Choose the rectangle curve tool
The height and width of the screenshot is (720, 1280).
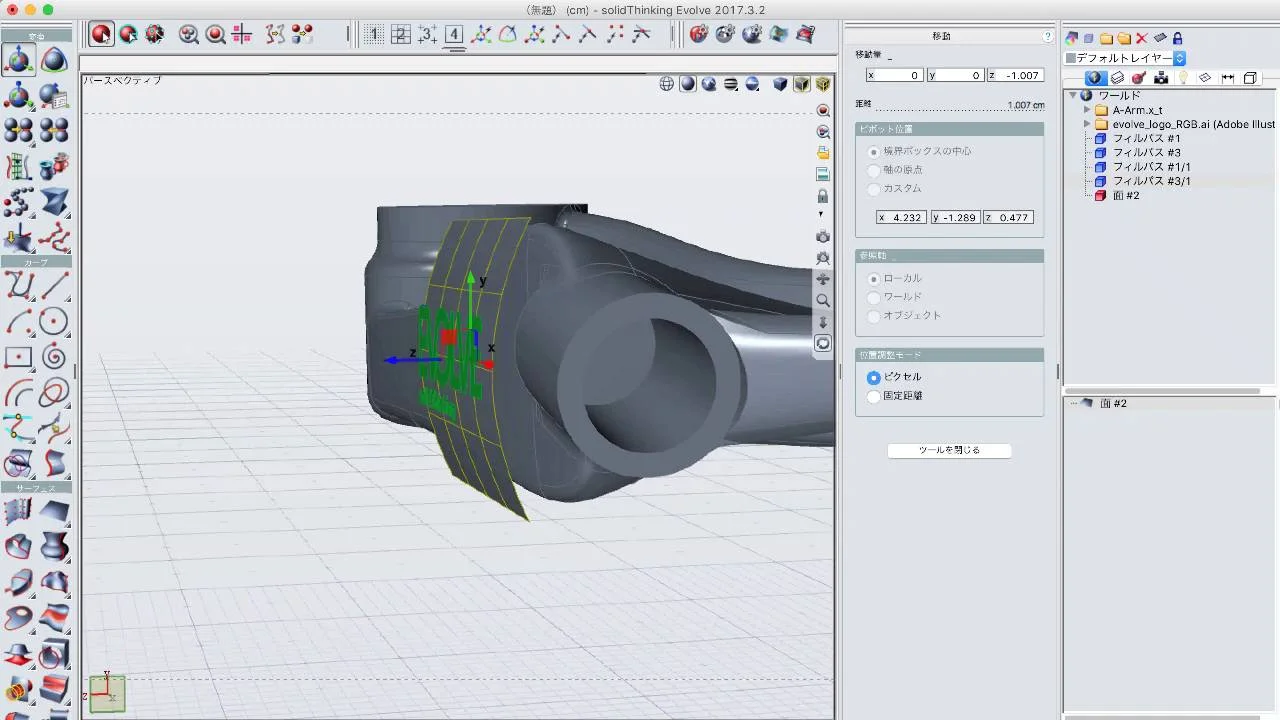click(18, 358)
